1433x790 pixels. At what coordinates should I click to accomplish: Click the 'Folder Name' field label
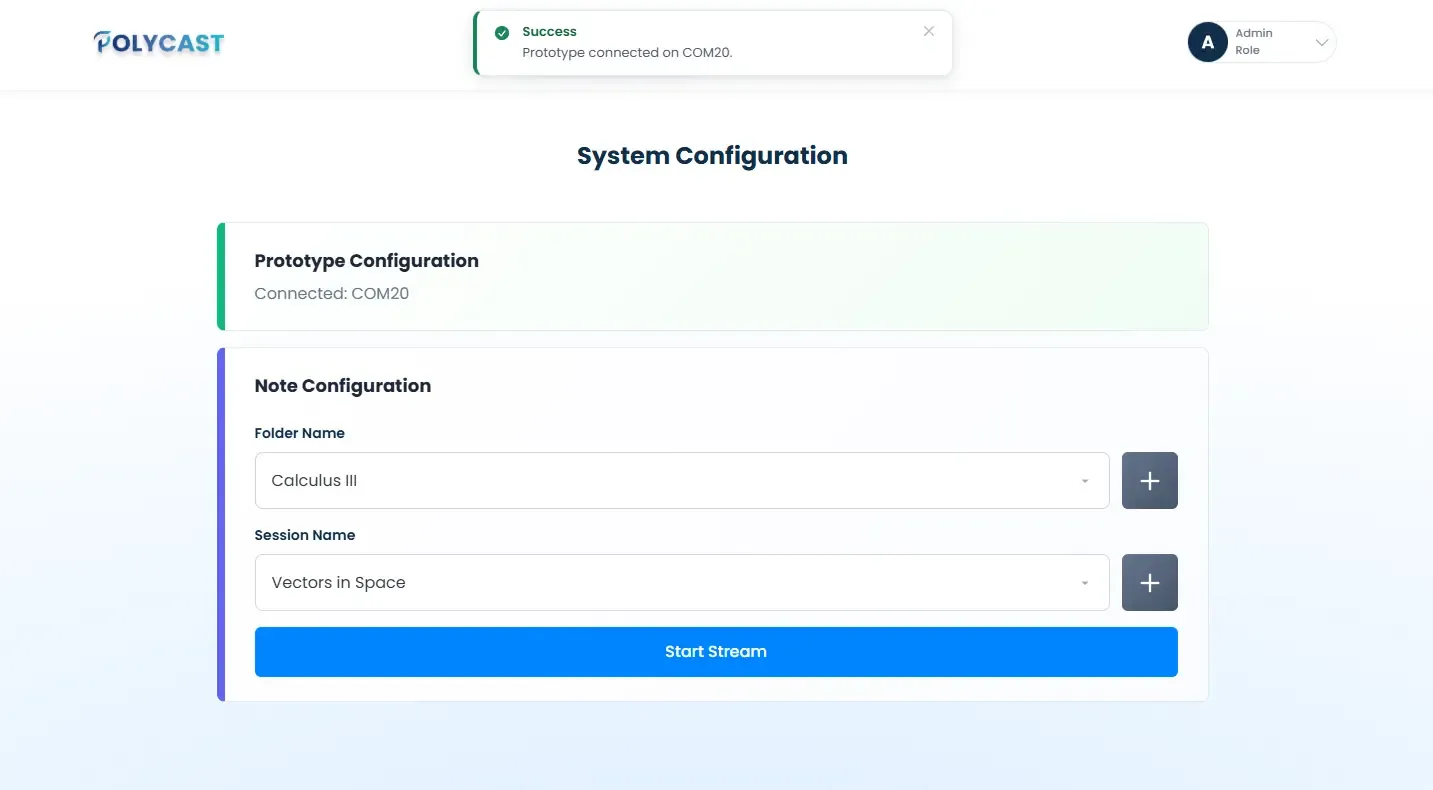(300, 433)
